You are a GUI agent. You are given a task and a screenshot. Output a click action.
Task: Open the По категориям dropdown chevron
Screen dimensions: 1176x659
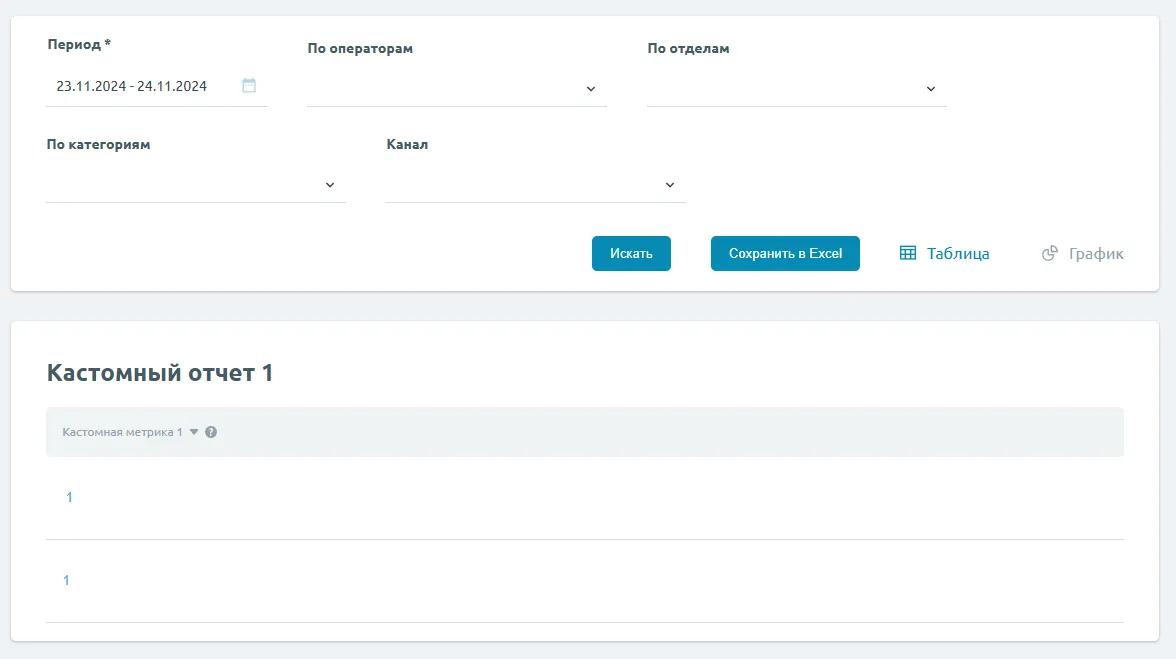tap(330, 185)
